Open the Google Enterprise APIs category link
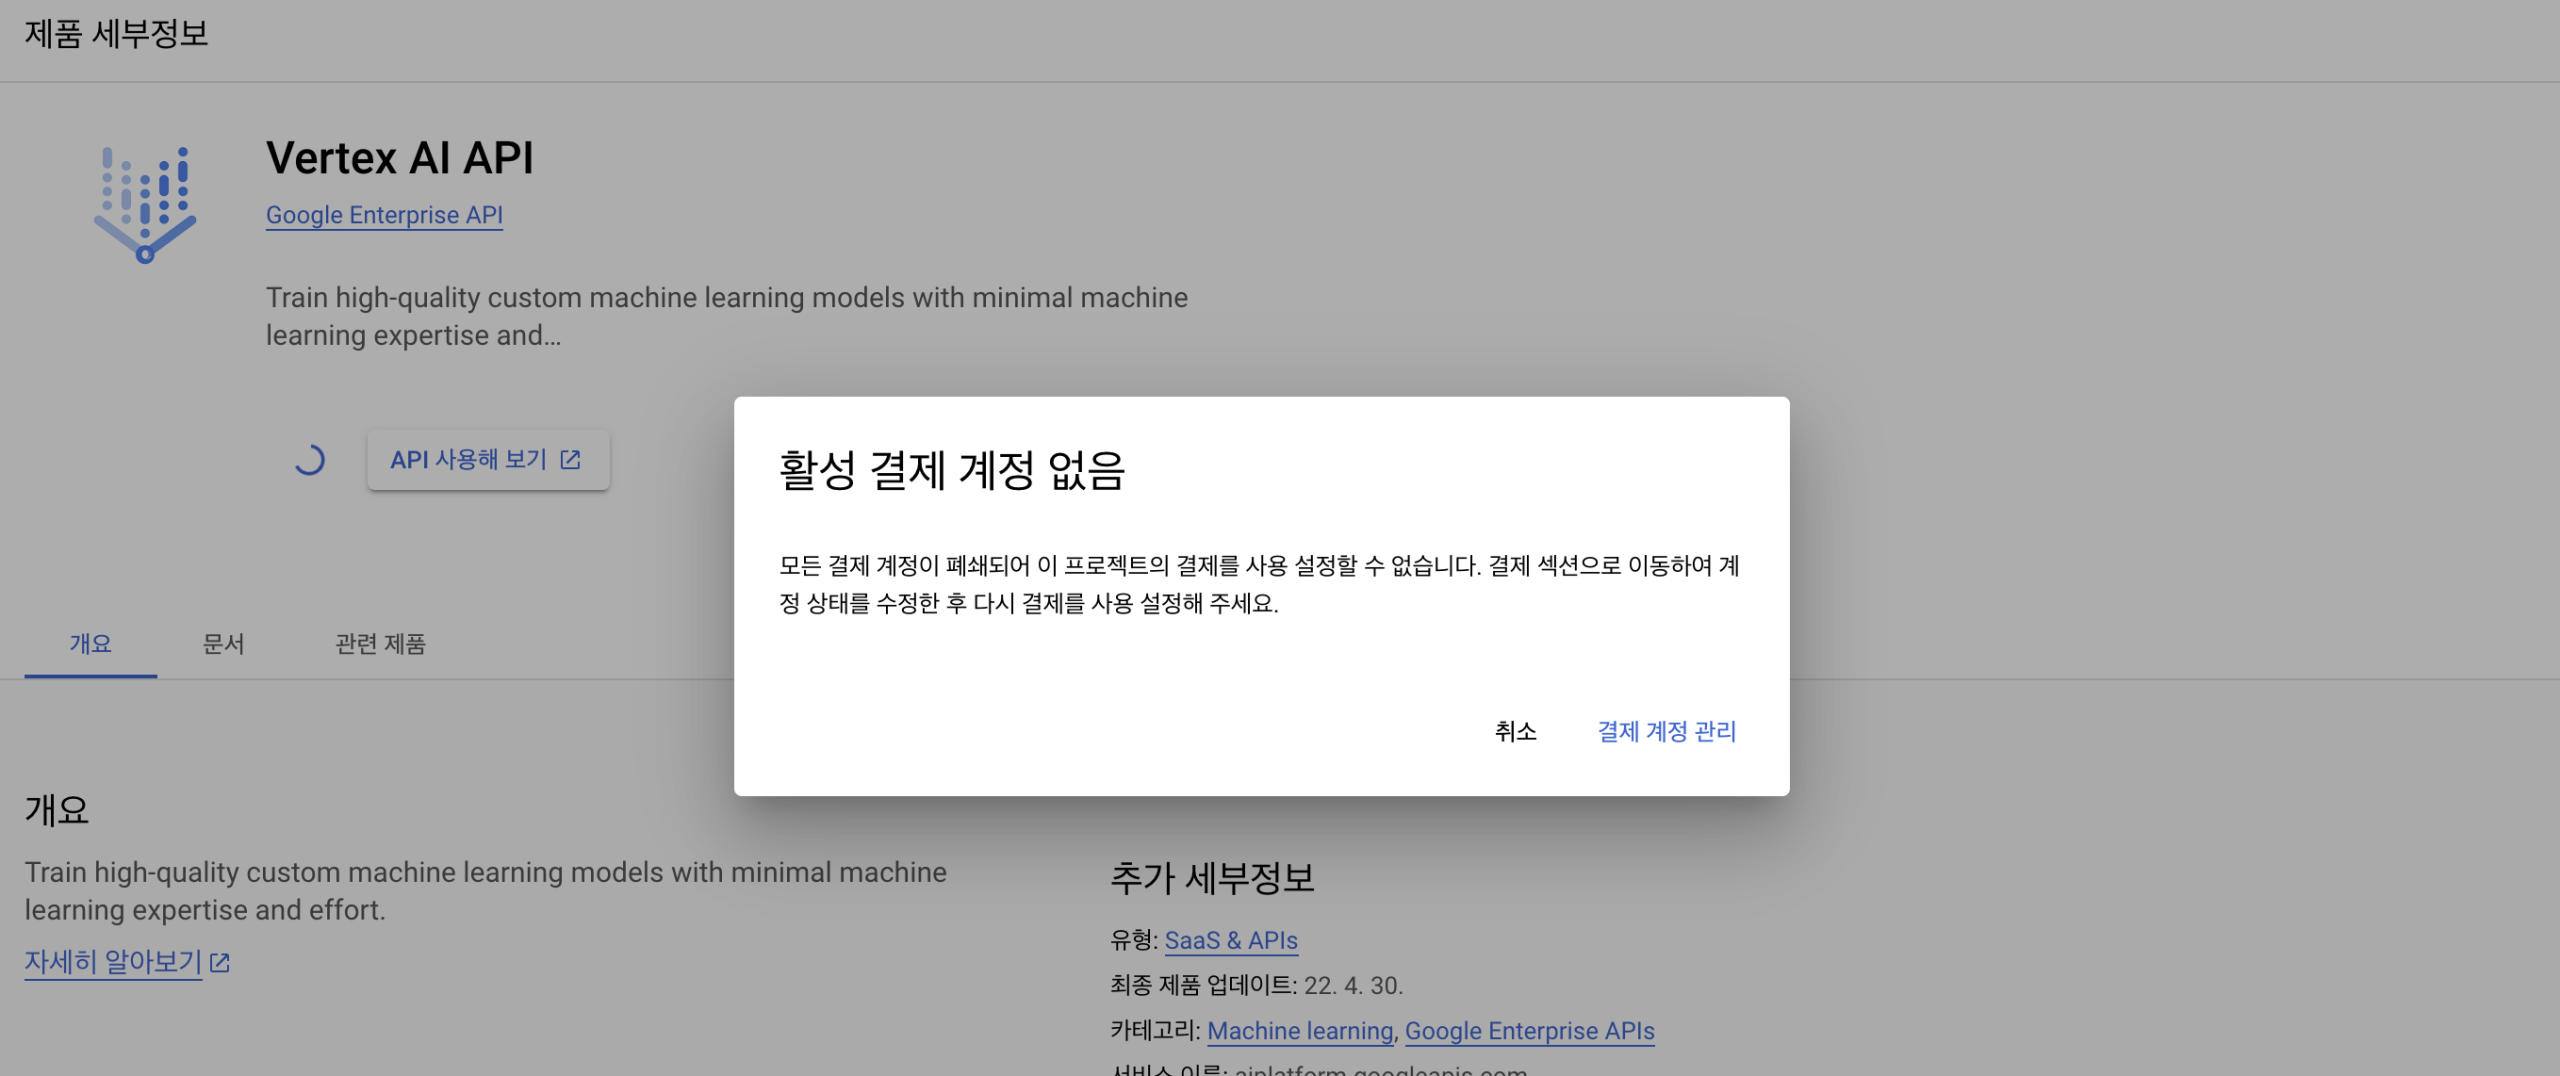 pyautogui.click(x=1530, y=1031)
